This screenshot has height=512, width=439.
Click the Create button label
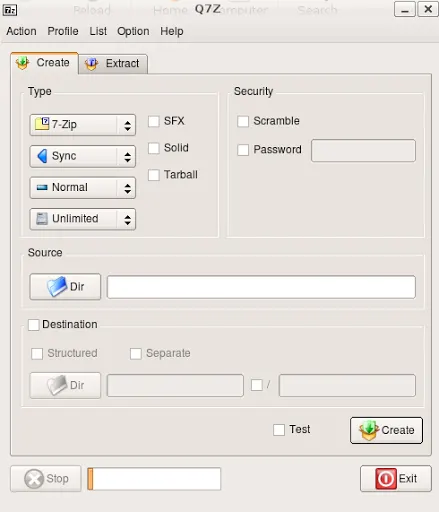(398, 430)
